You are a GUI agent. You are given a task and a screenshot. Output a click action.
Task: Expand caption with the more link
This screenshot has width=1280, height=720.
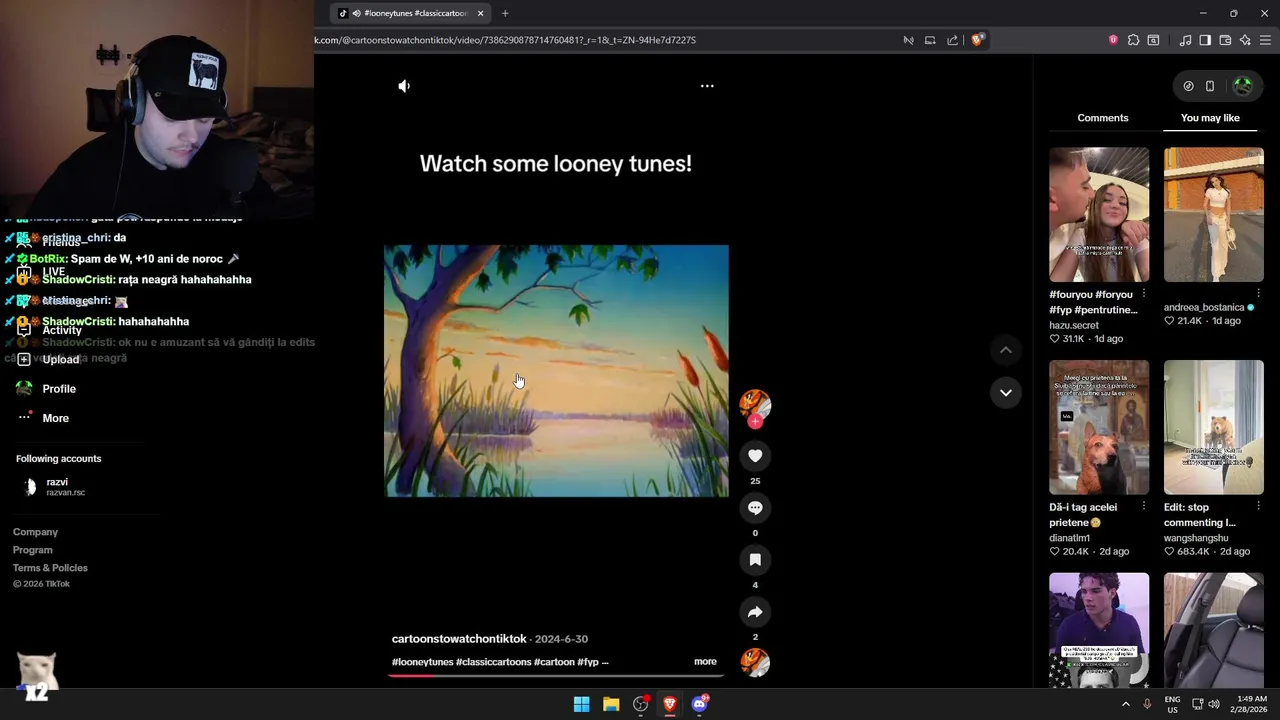[705, 662]
